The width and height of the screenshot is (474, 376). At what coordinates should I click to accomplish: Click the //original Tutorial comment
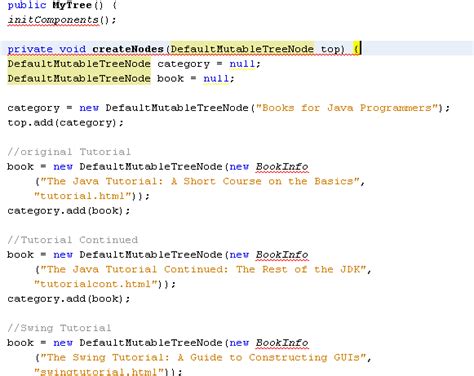(69, 152)
